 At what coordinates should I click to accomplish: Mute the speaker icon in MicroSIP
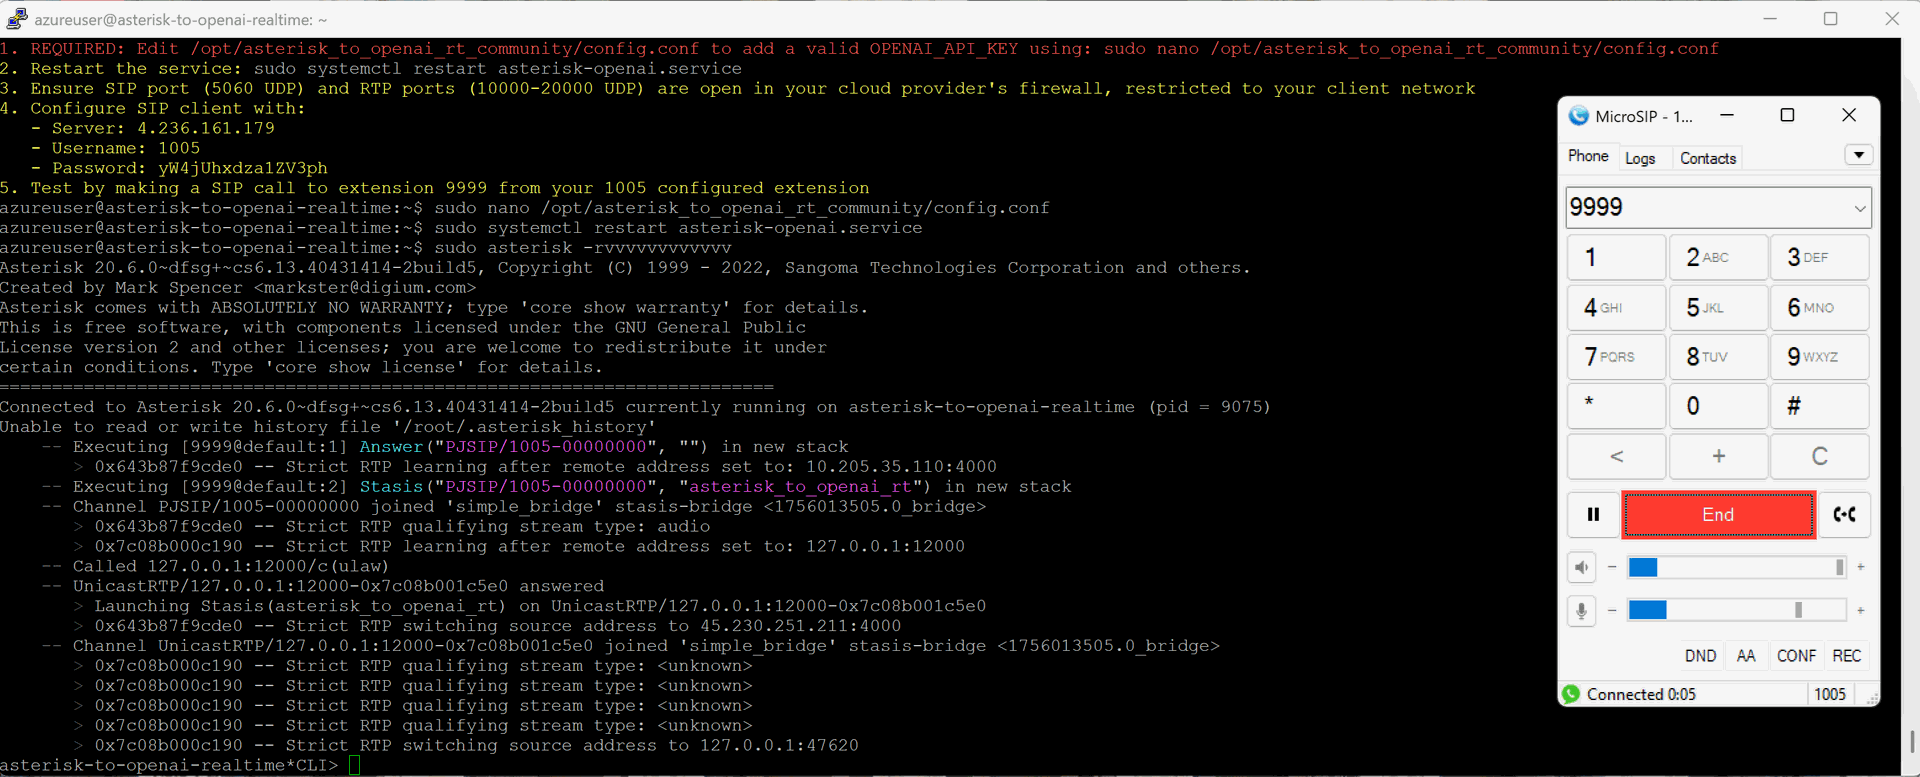(x=1581, y=568)
